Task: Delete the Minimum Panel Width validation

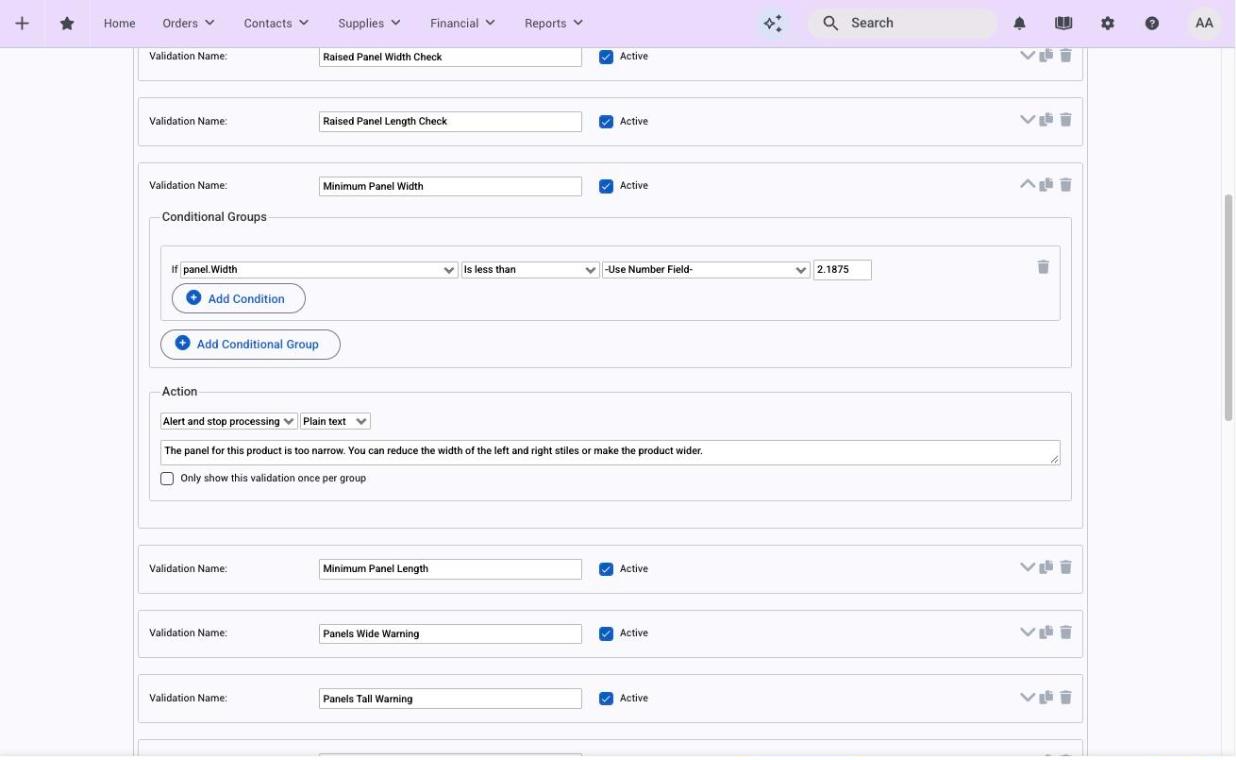Action: click(1066, 185)
